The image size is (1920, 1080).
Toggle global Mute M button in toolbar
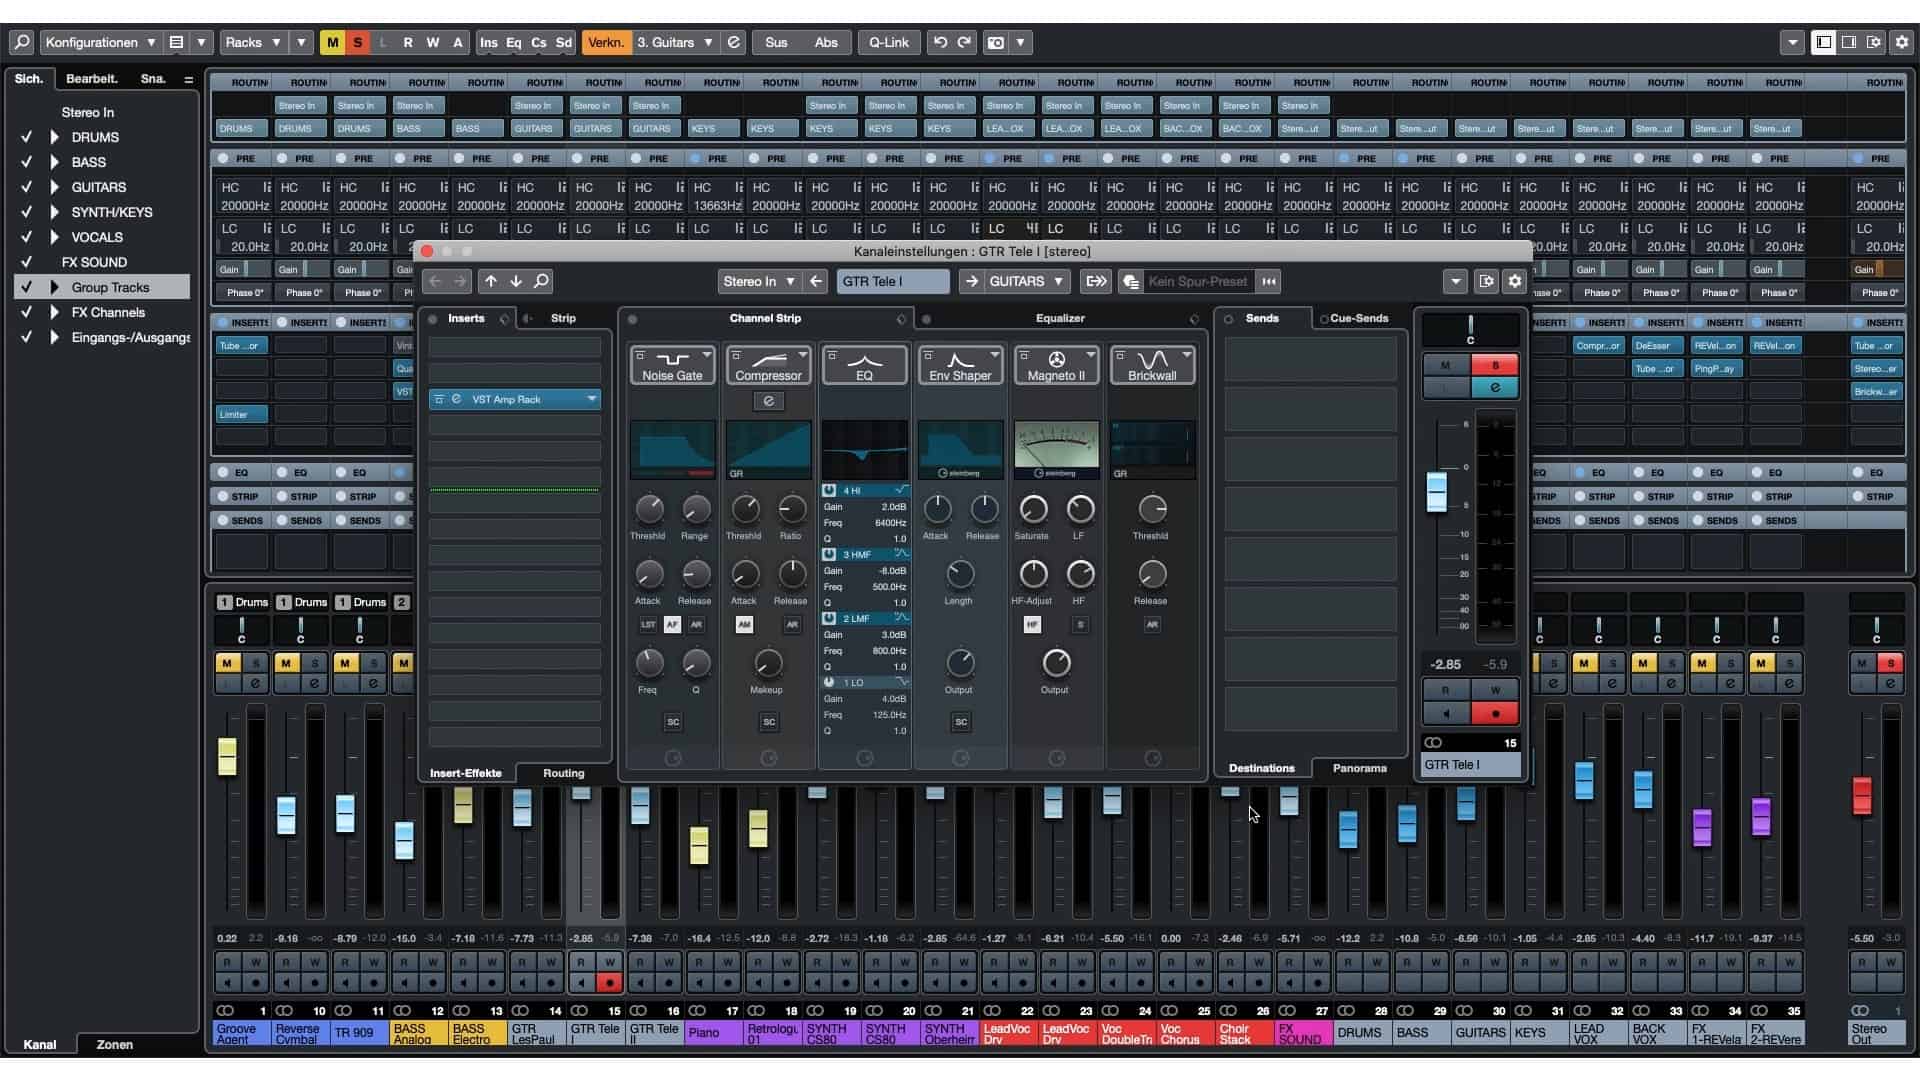332,42
